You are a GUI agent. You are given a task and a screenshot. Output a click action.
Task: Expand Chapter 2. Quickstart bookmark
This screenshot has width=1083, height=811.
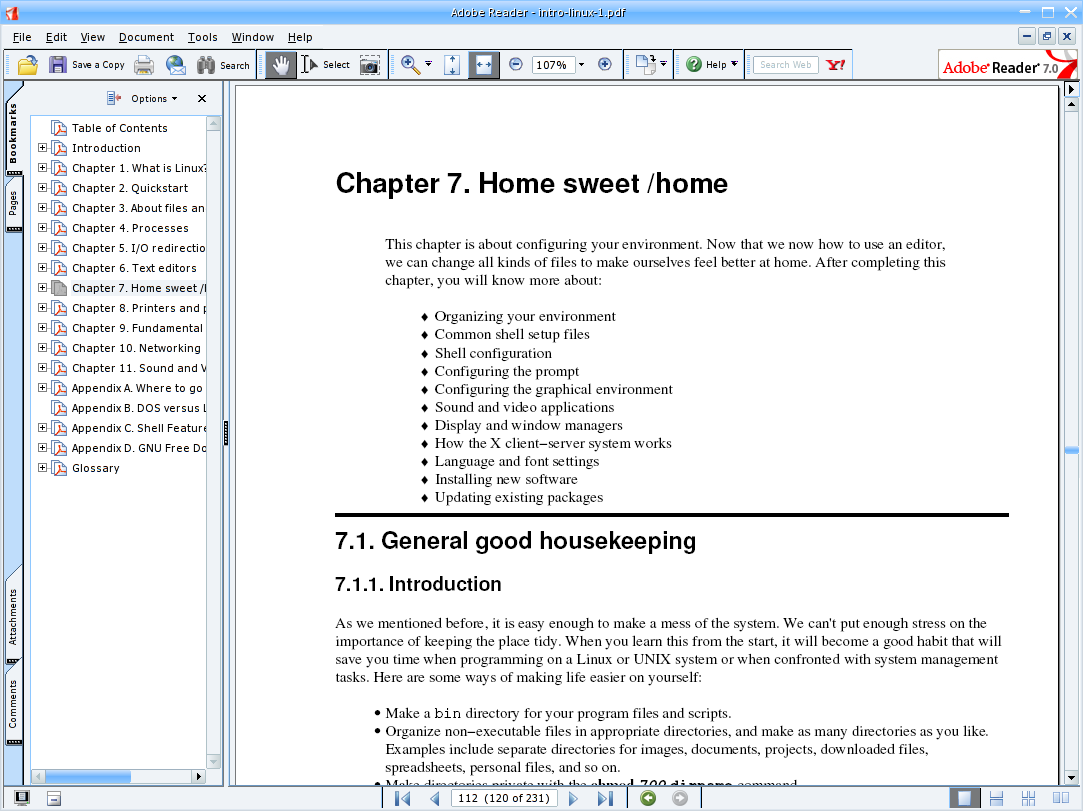tap(42, 188)
